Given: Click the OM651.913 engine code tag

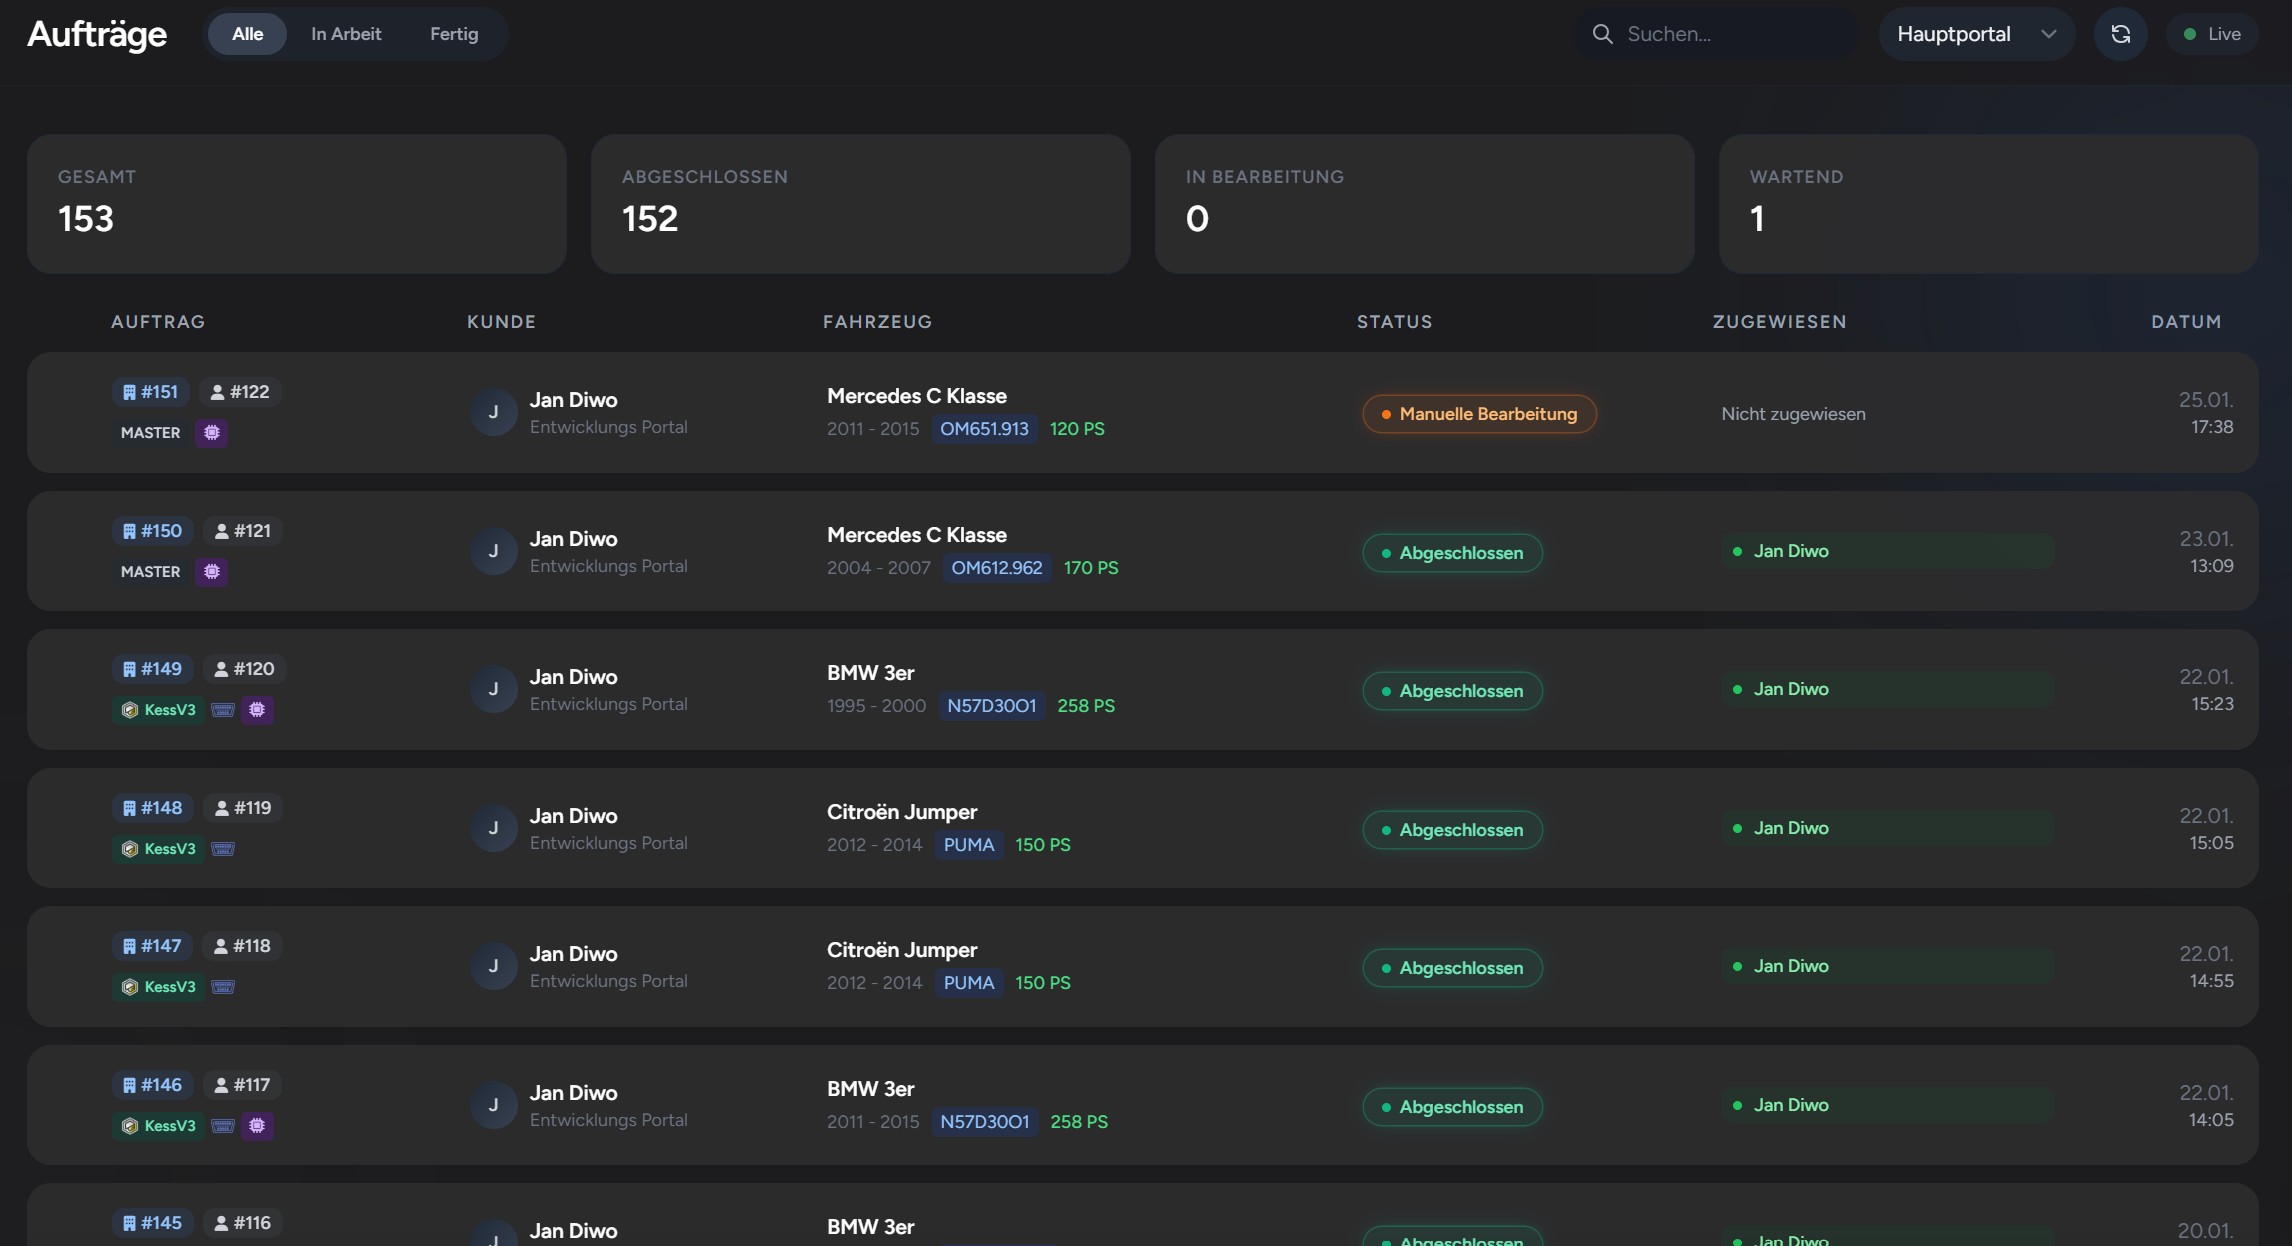Looking at the screenshot, I should click(x=984, y=429).
